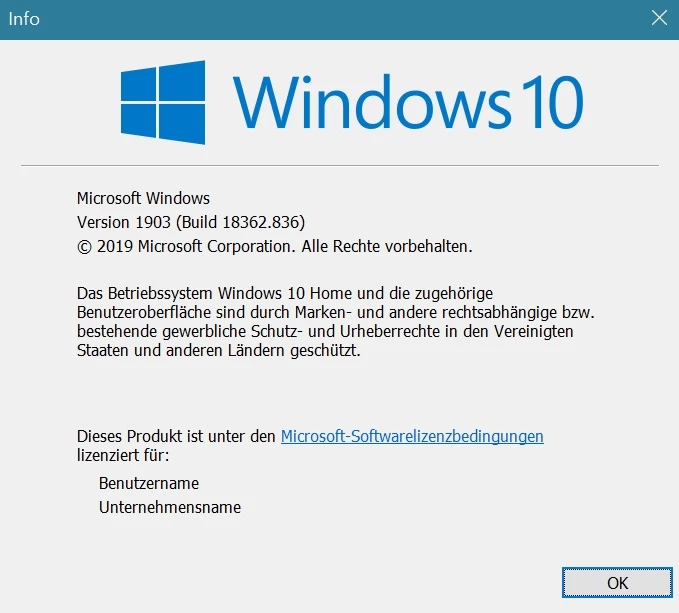Click the Windows logo icon
This screenshot has width=679, height=613.
coord(162,102)
